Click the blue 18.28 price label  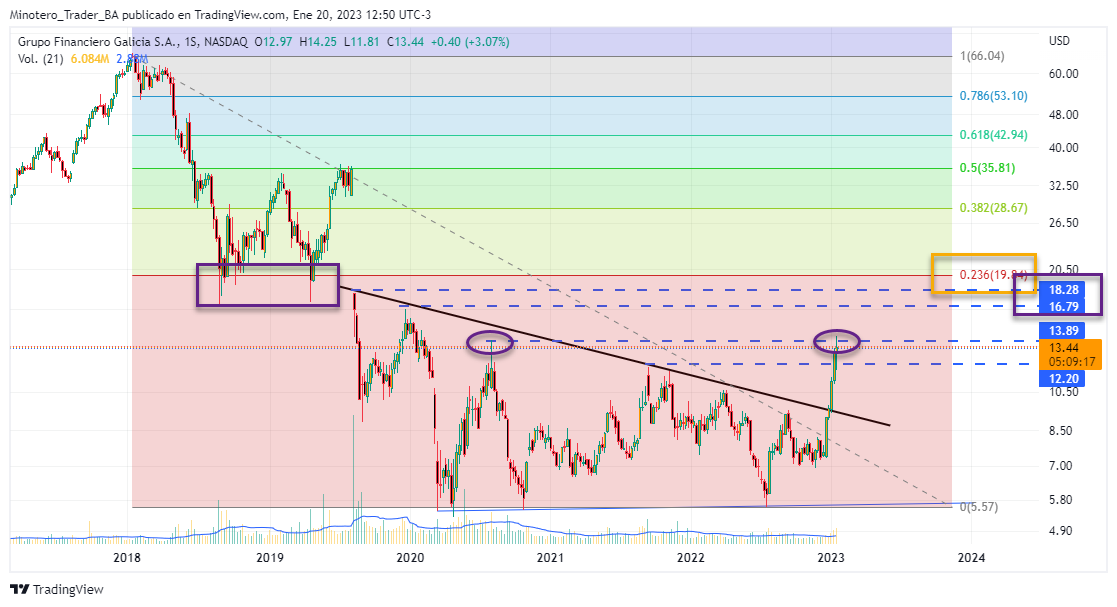1064,290
